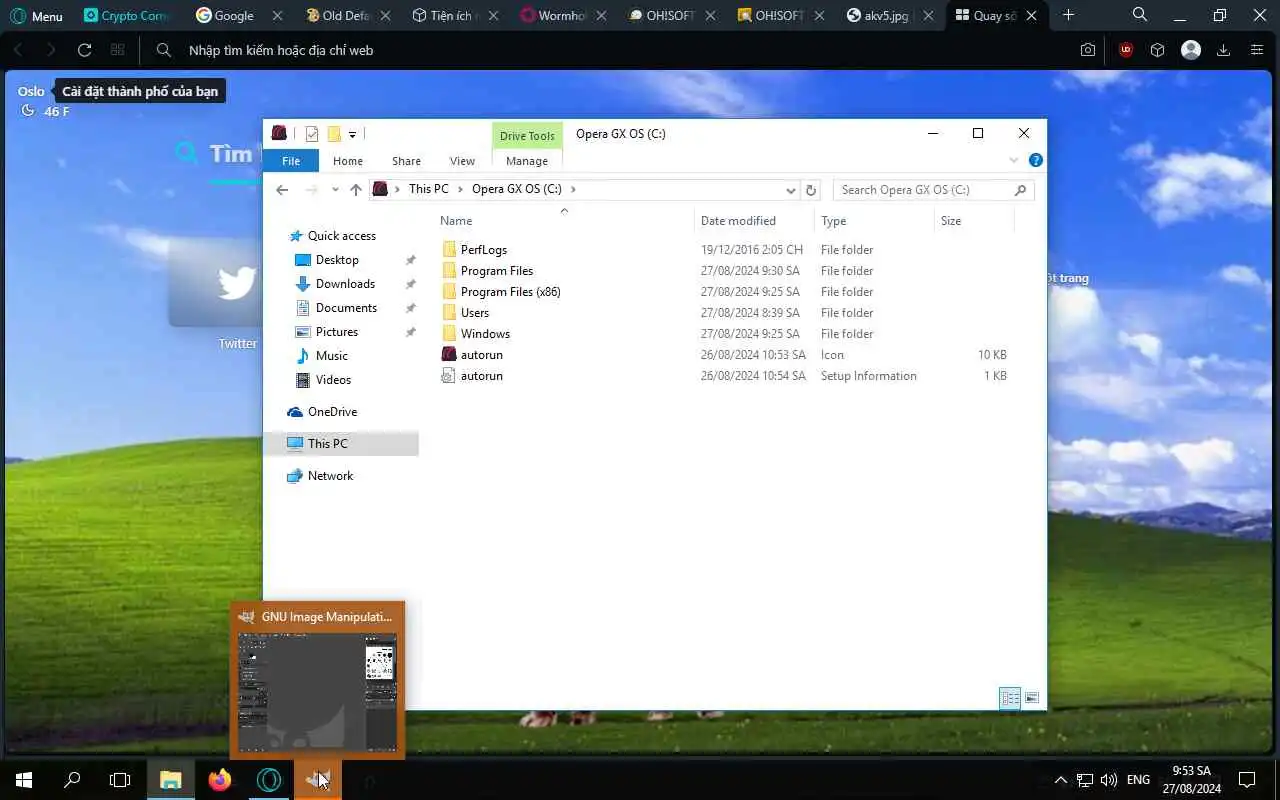Close the Google browser tab
Image resolution: width=1280 pixels, height=800 pixels.
(x=278, y=16)
